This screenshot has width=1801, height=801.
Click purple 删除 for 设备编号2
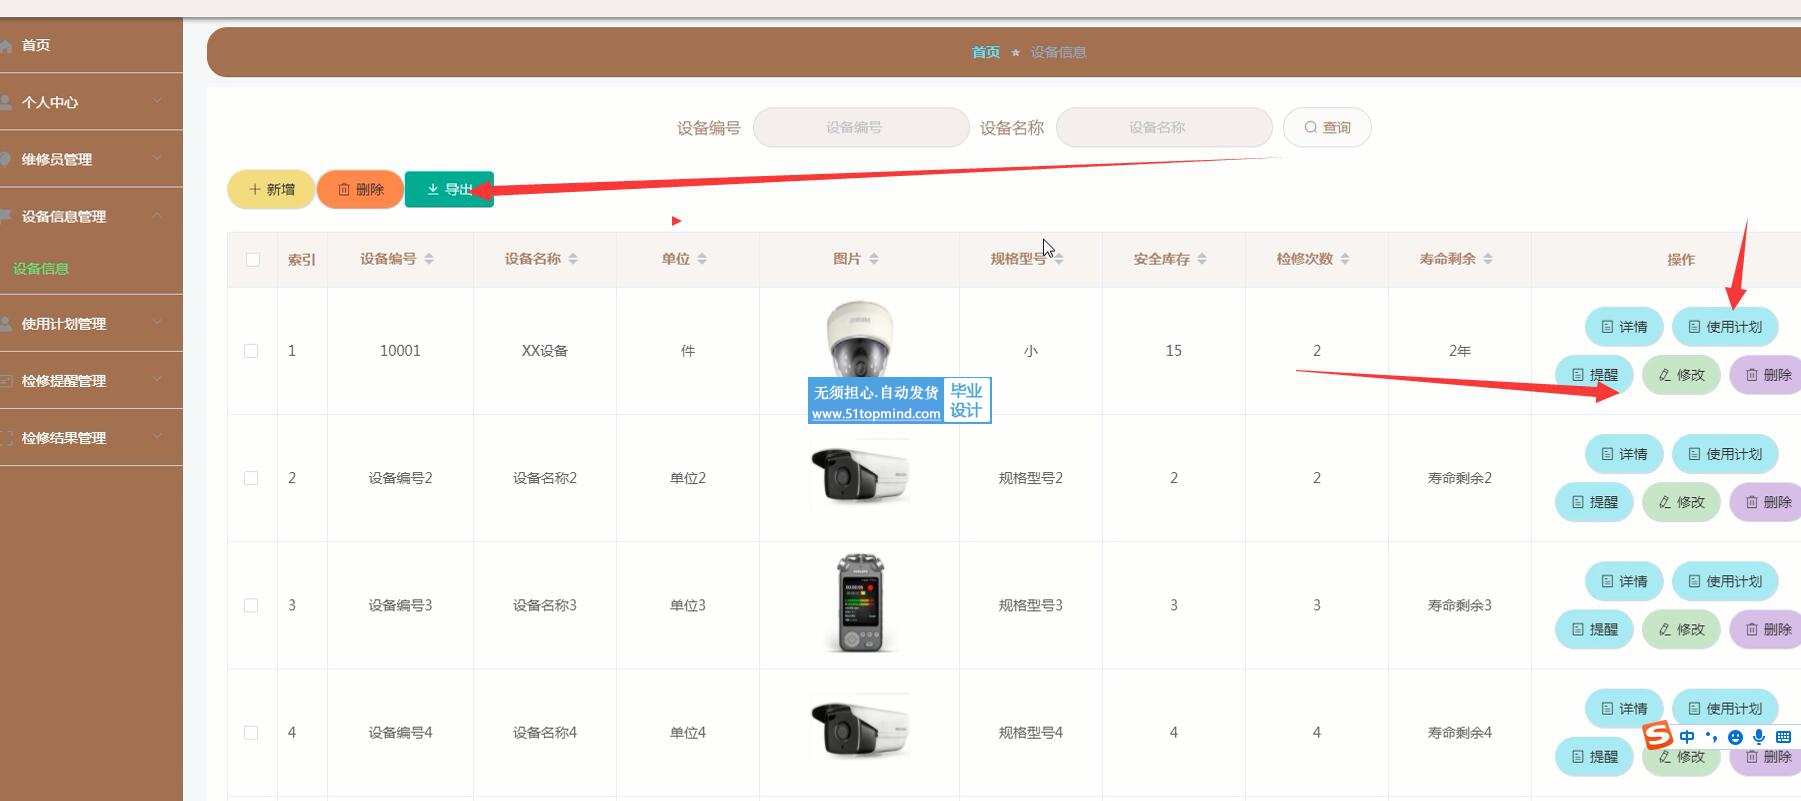[x=1766, y=502]
